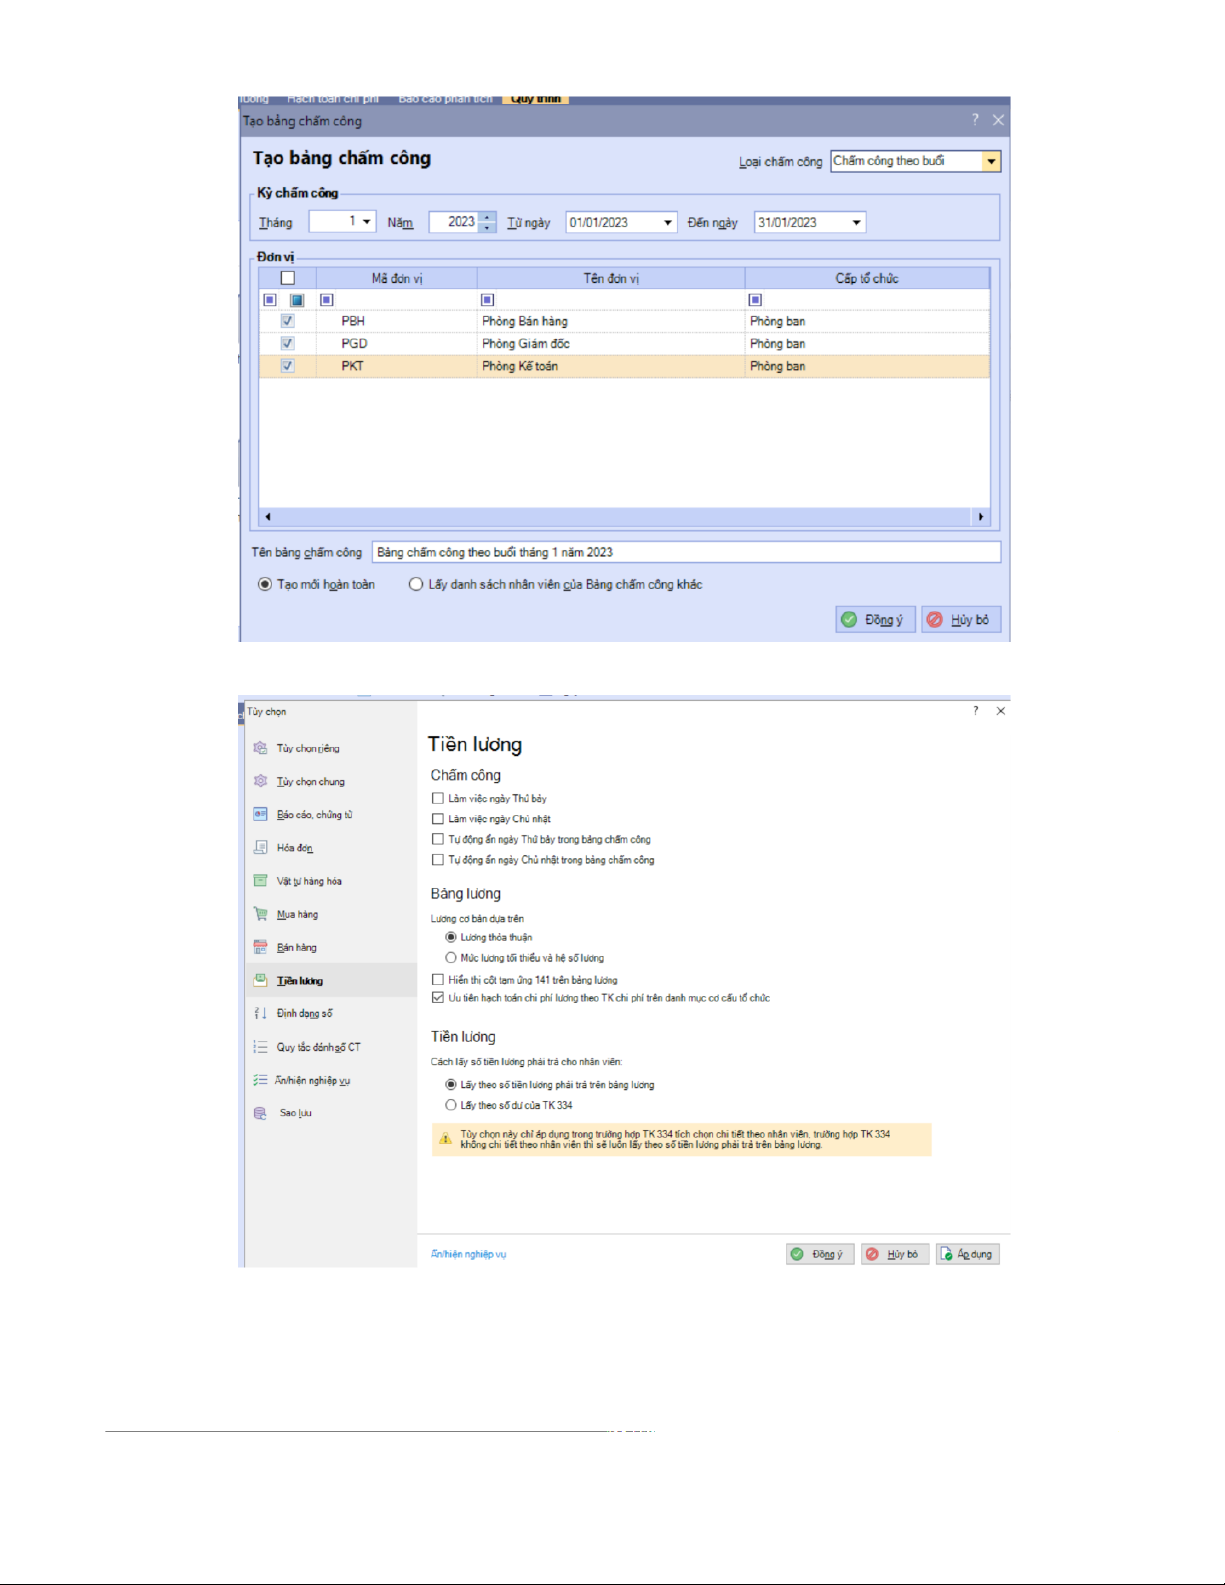Click the Hóa đơn sidebar icon
Screen dimensions: 1225x1585
tap(260, 848)
